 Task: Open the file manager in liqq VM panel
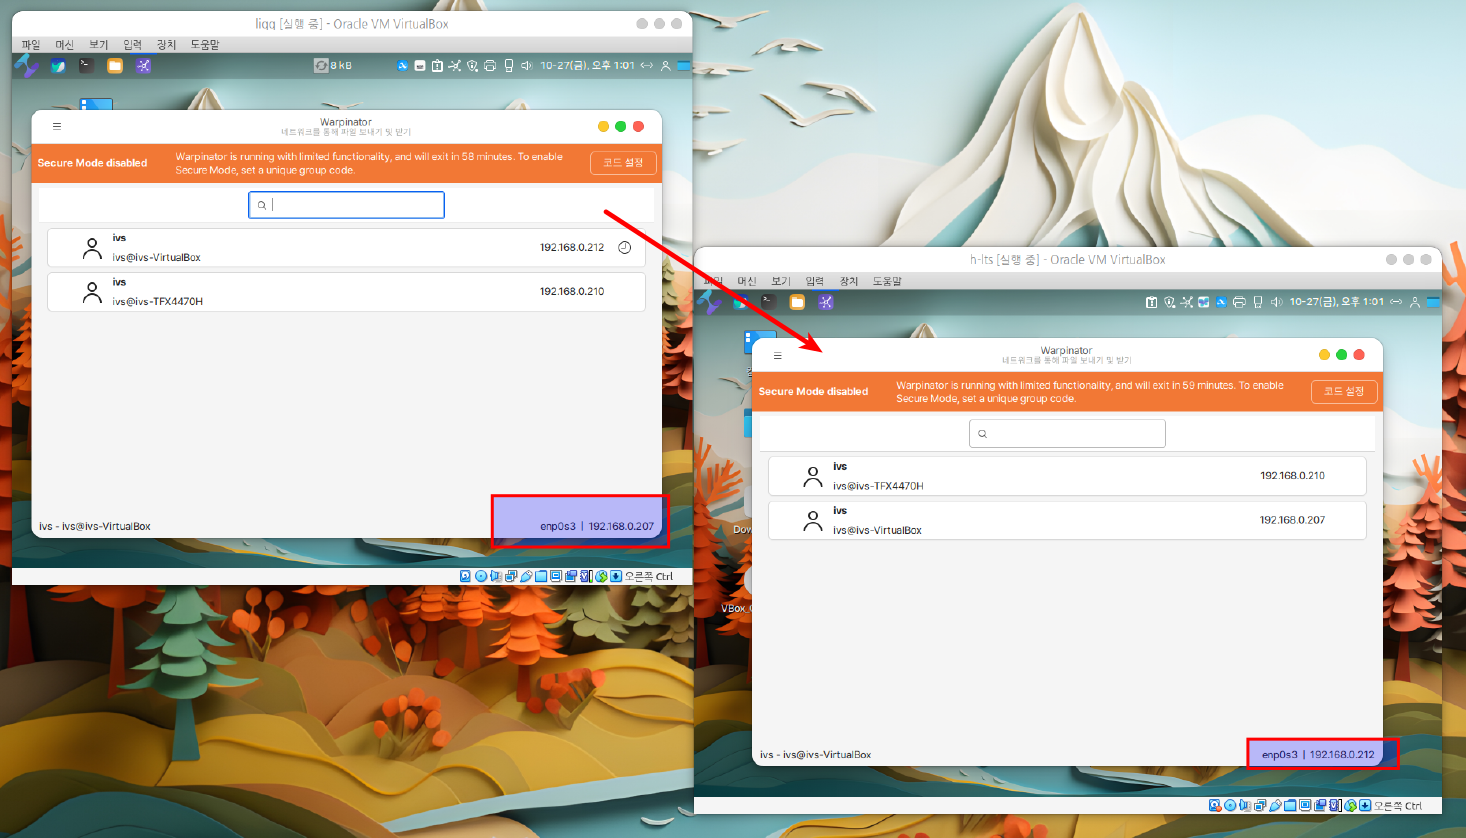point(115,66)
